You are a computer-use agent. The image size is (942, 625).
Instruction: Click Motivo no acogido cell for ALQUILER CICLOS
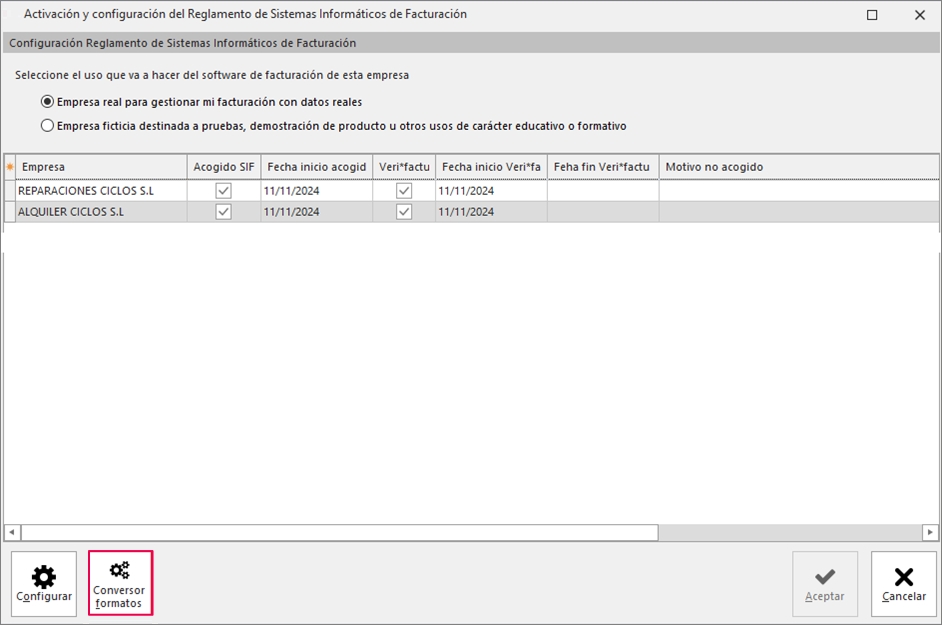point(799,212)
